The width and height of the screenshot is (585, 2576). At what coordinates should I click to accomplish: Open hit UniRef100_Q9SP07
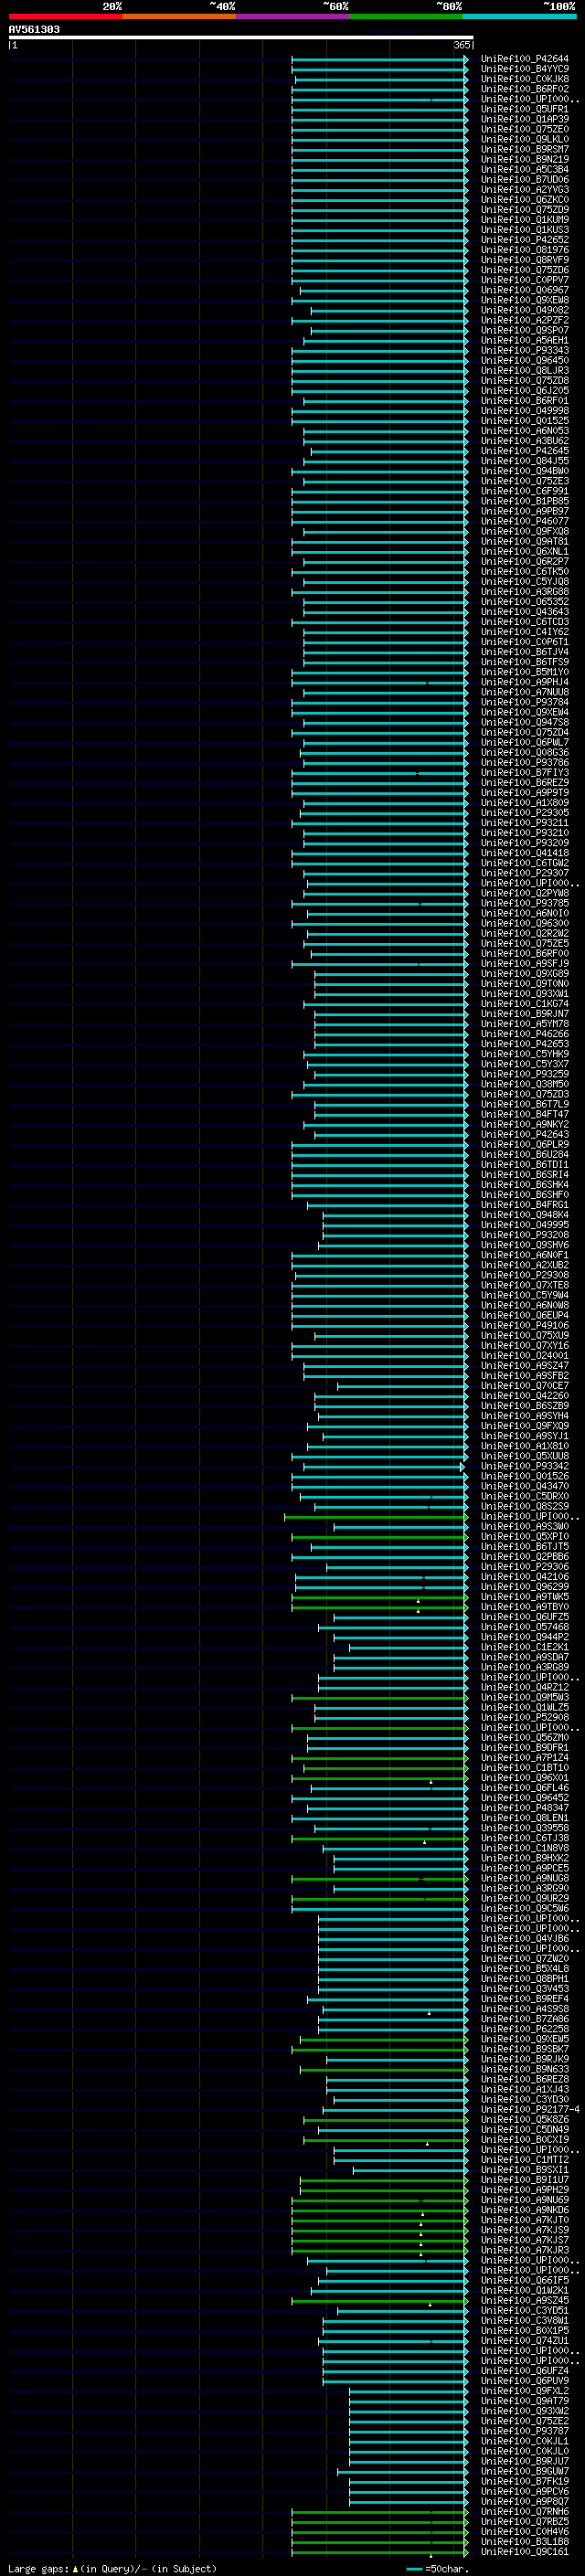pos(525,330)
